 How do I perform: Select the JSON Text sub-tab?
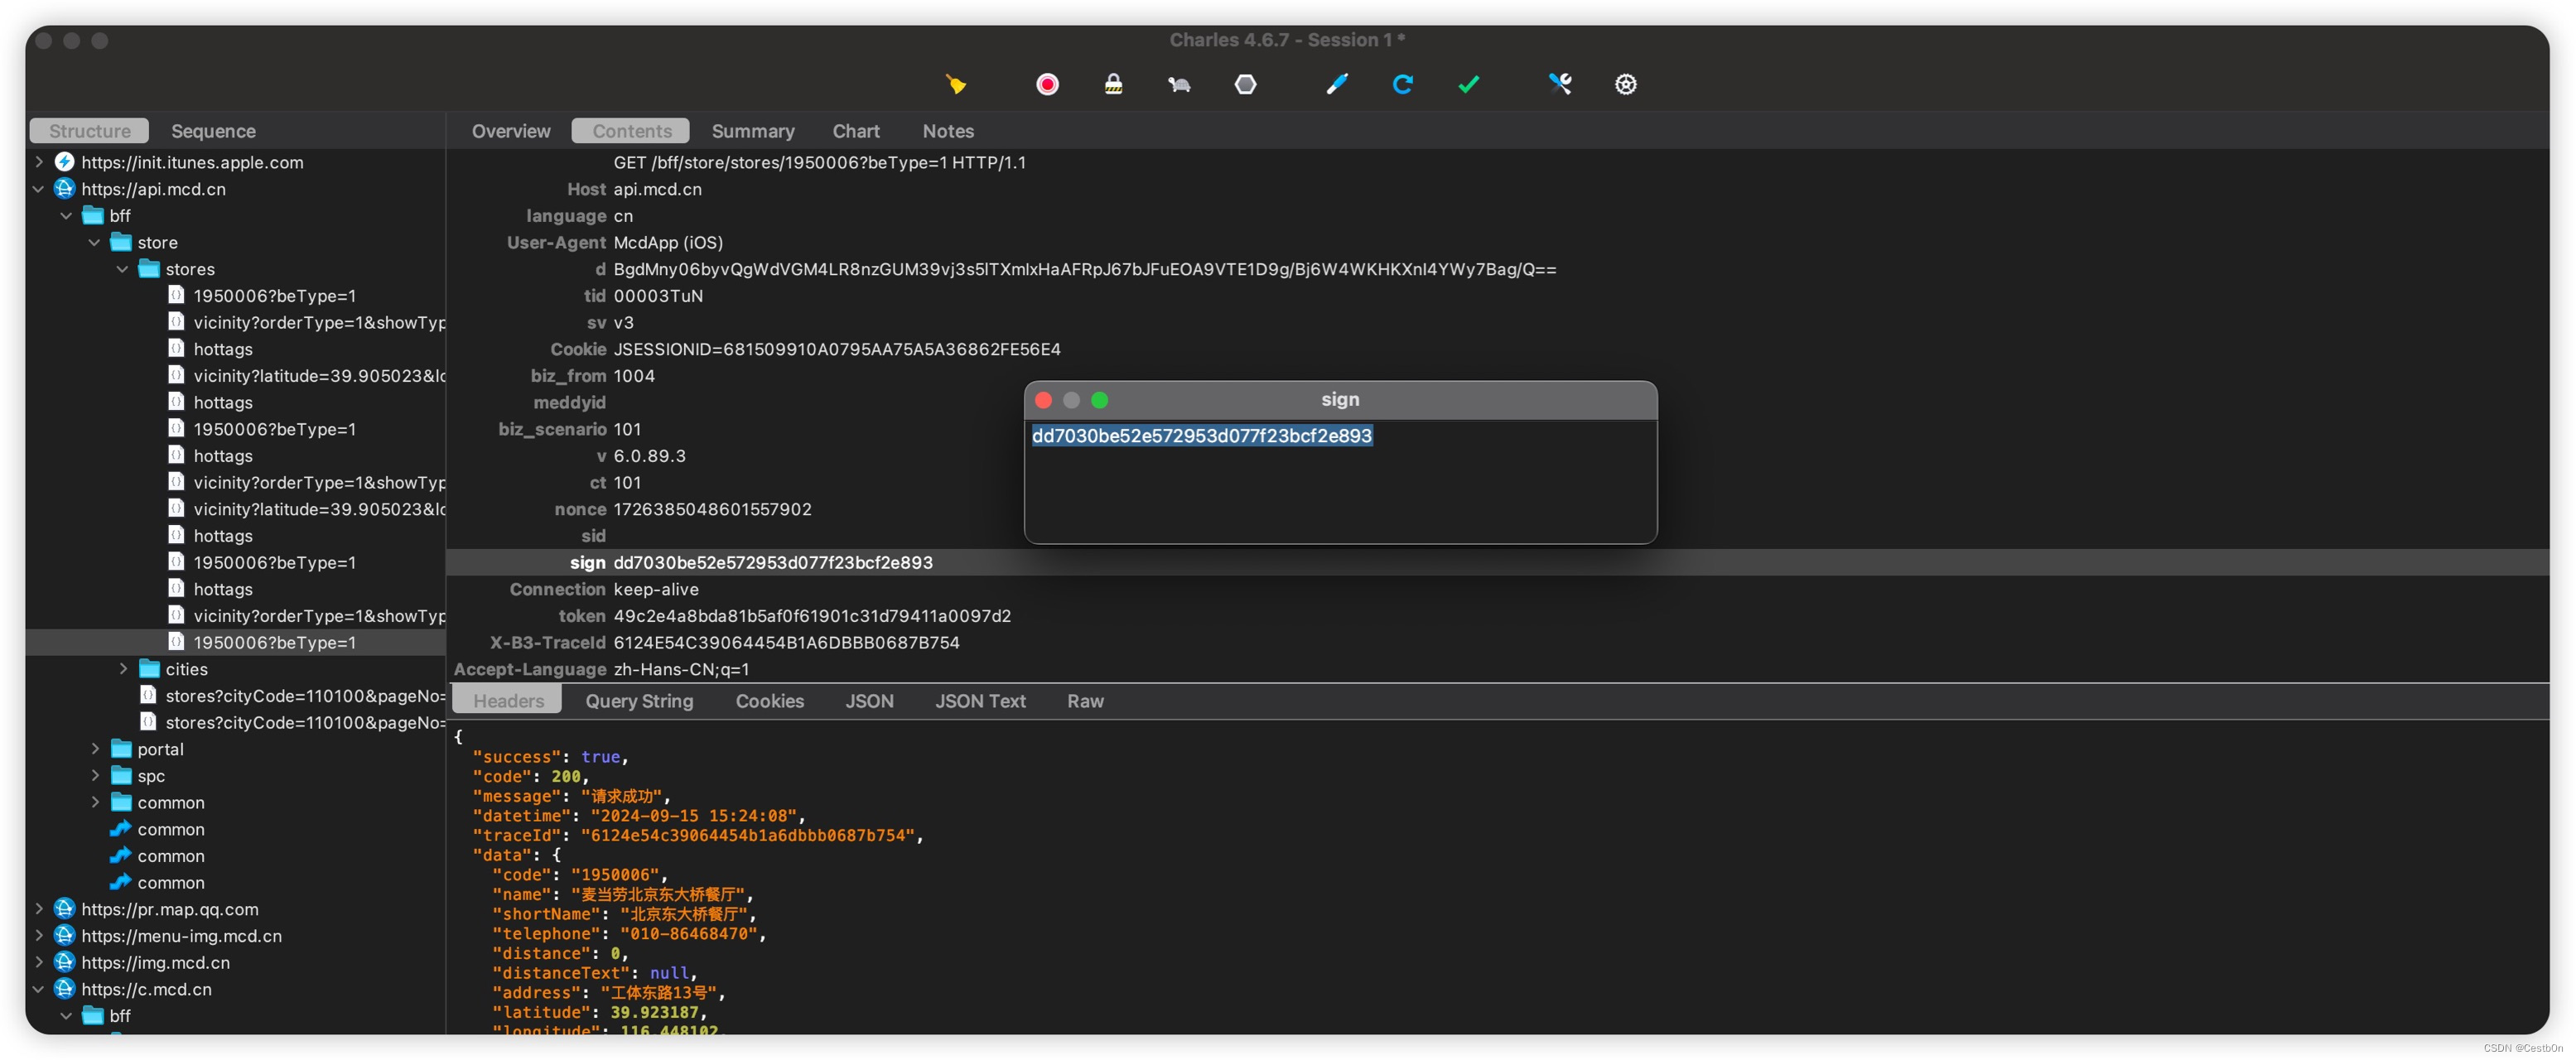coord(979,701)
